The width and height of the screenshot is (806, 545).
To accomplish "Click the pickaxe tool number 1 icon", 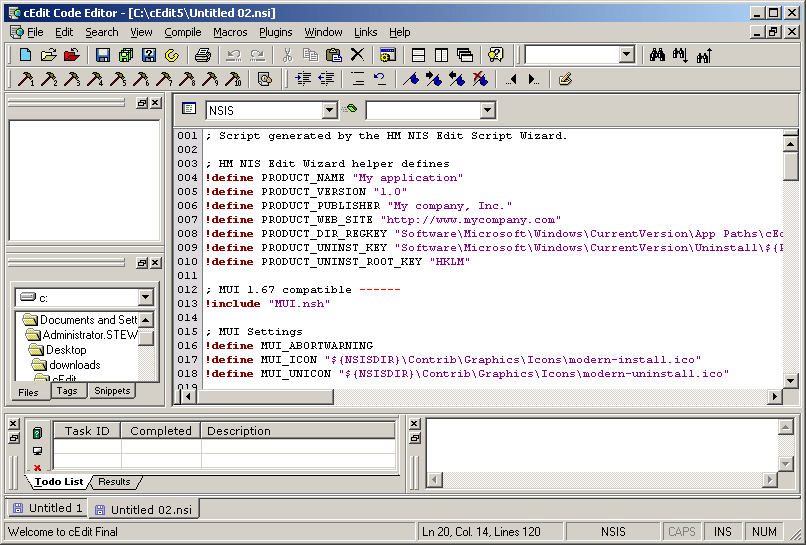I will point(26,79).
